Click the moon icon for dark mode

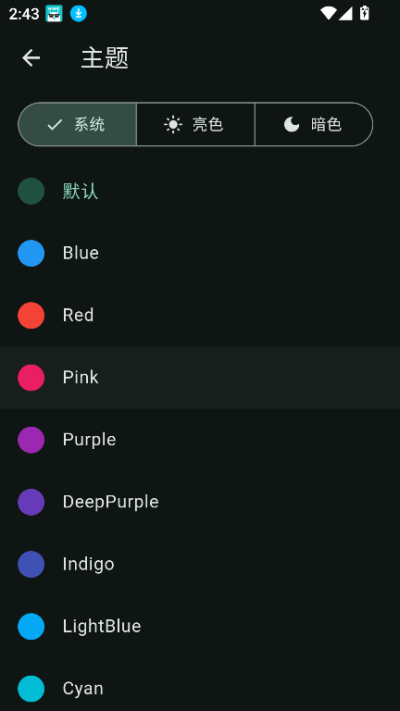[292, 124]
